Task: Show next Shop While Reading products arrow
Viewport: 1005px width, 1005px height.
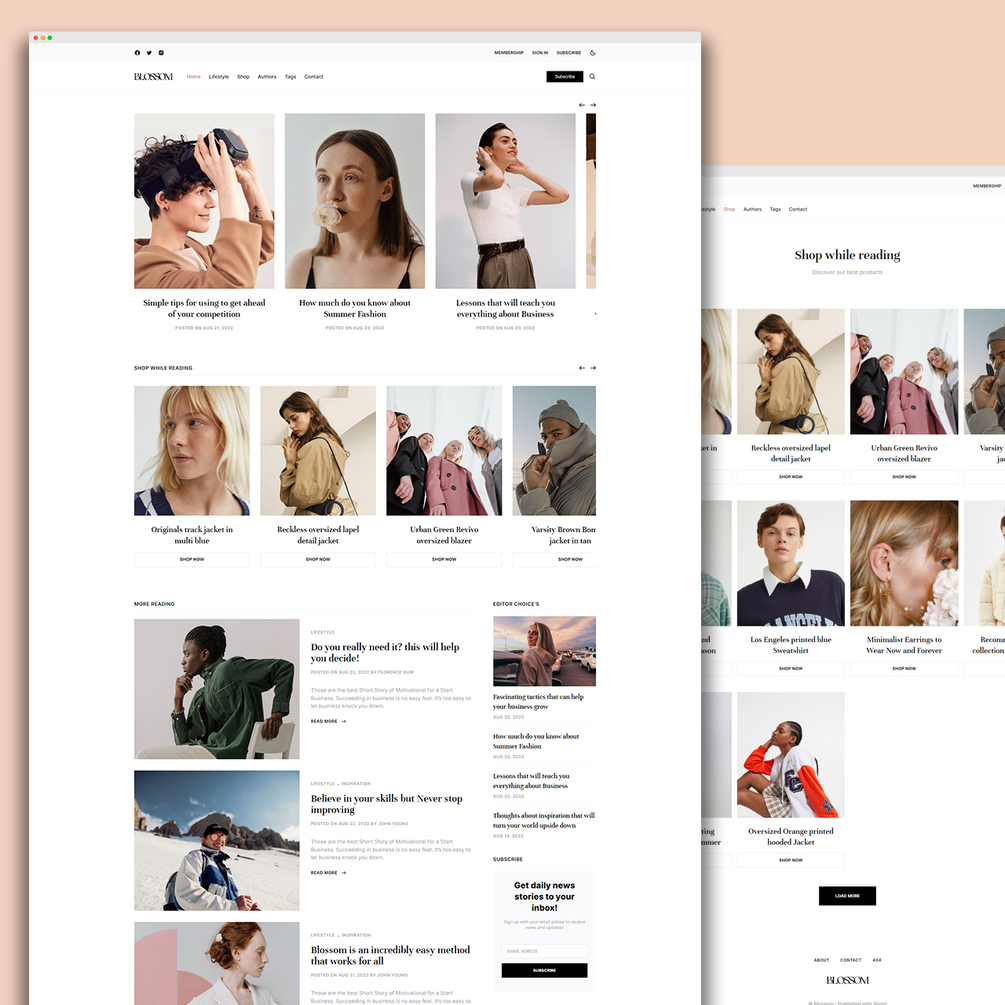Action: [593, 368]
